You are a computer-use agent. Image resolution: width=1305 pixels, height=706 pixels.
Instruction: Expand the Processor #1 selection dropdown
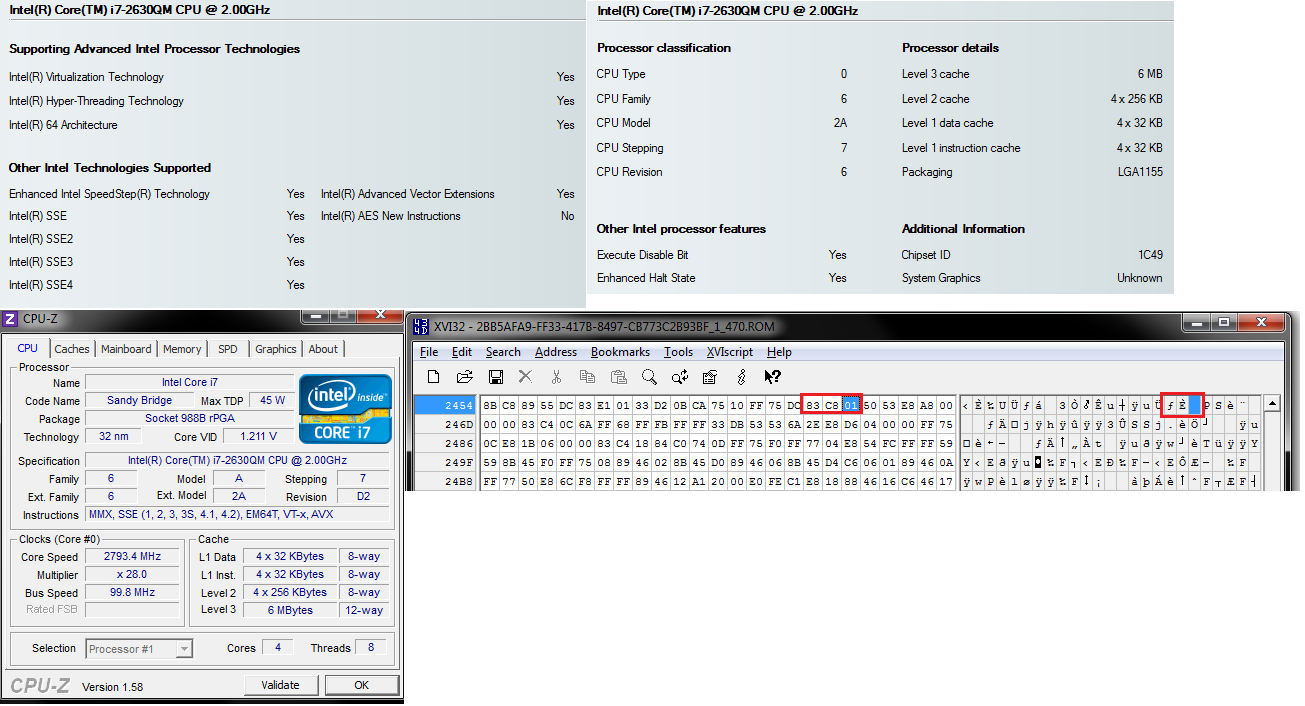point(184,649)
